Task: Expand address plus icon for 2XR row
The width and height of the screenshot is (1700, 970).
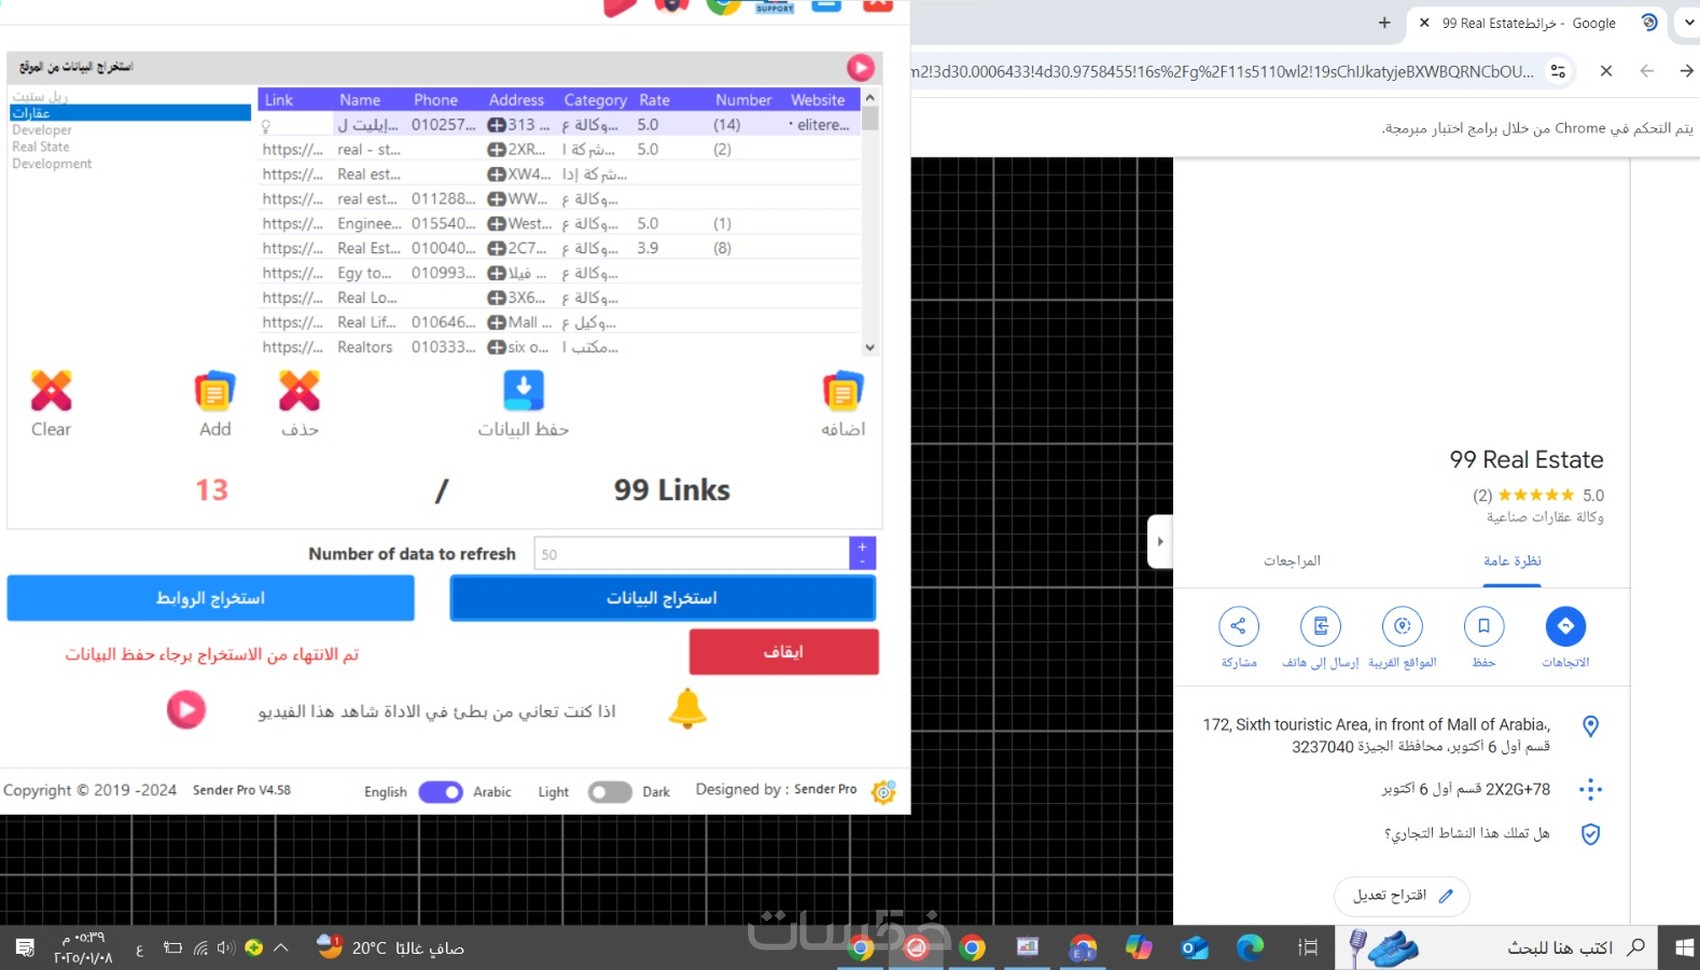Action: [496, 150]
